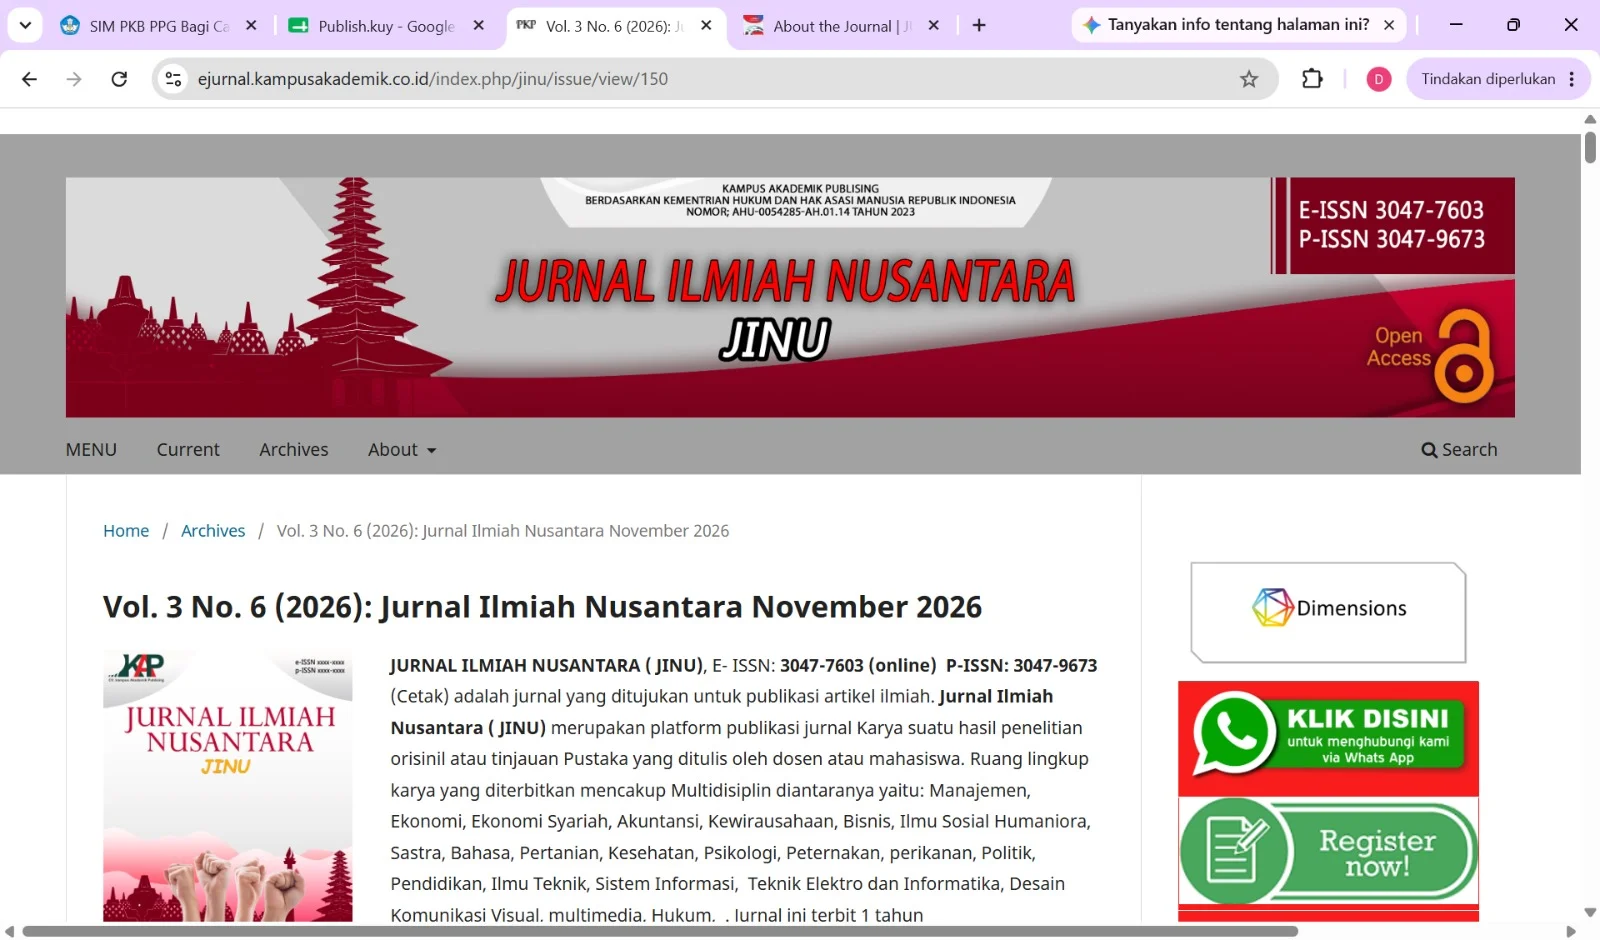1600x940 pixels.
Task: Click the horizontal scrollbar thumb
Action: click(660, 932)
